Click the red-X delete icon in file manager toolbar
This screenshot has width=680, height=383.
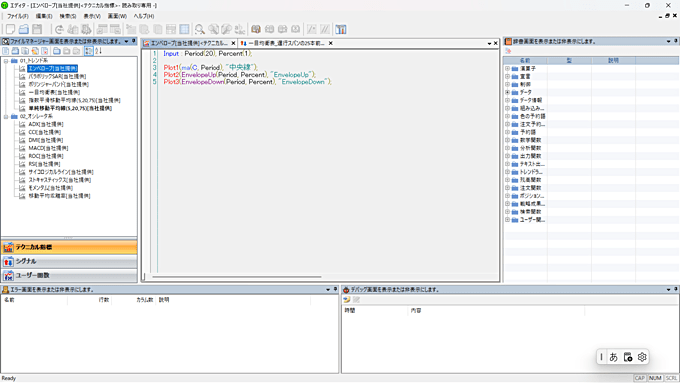coord(44,51)
